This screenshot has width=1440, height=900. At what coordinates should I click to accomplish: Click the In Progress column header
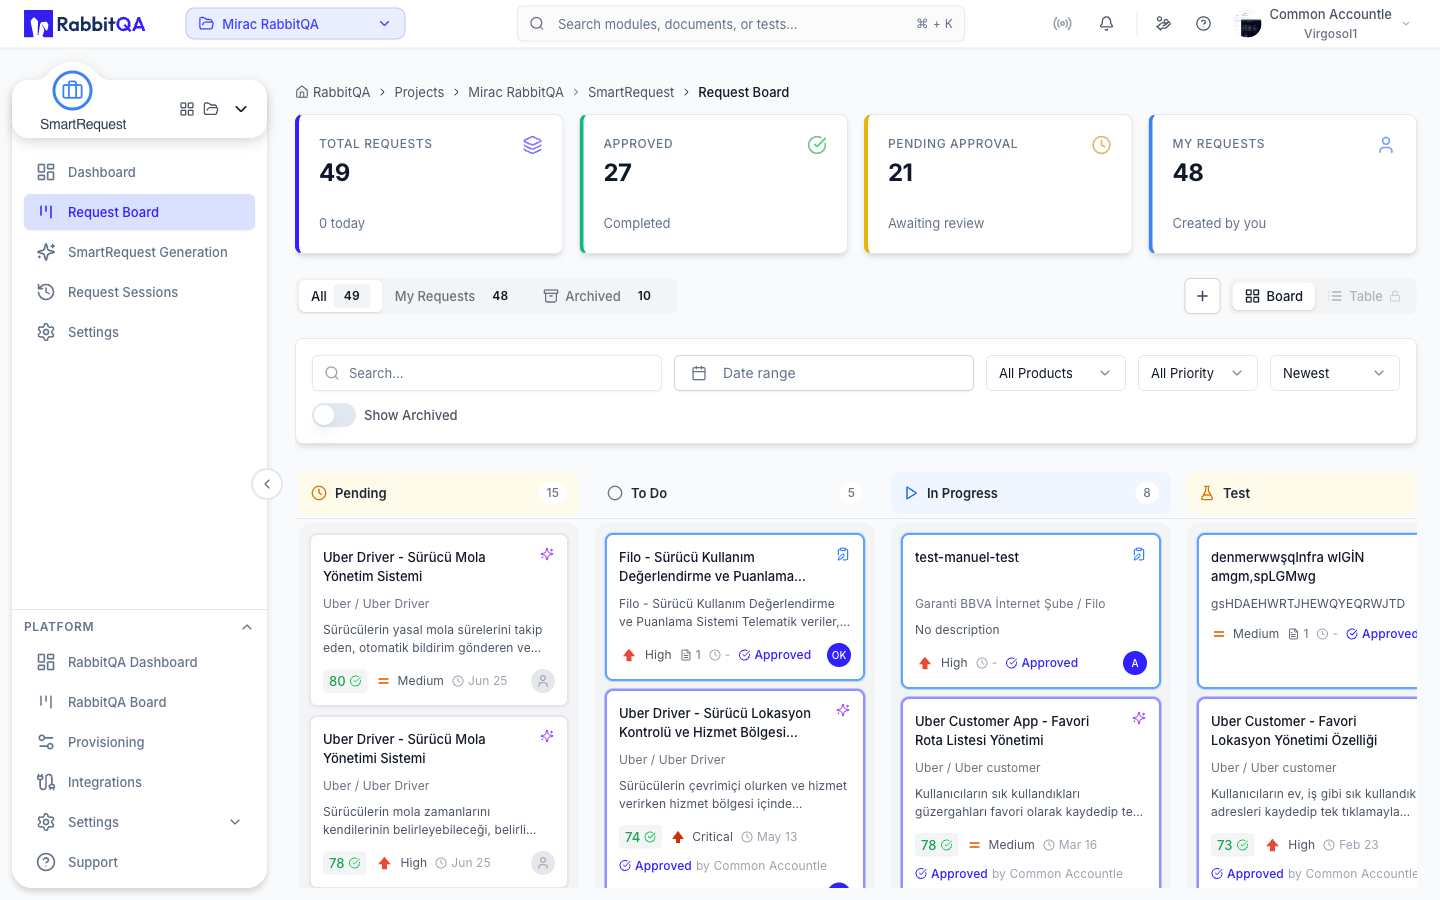coord(1031,493)
